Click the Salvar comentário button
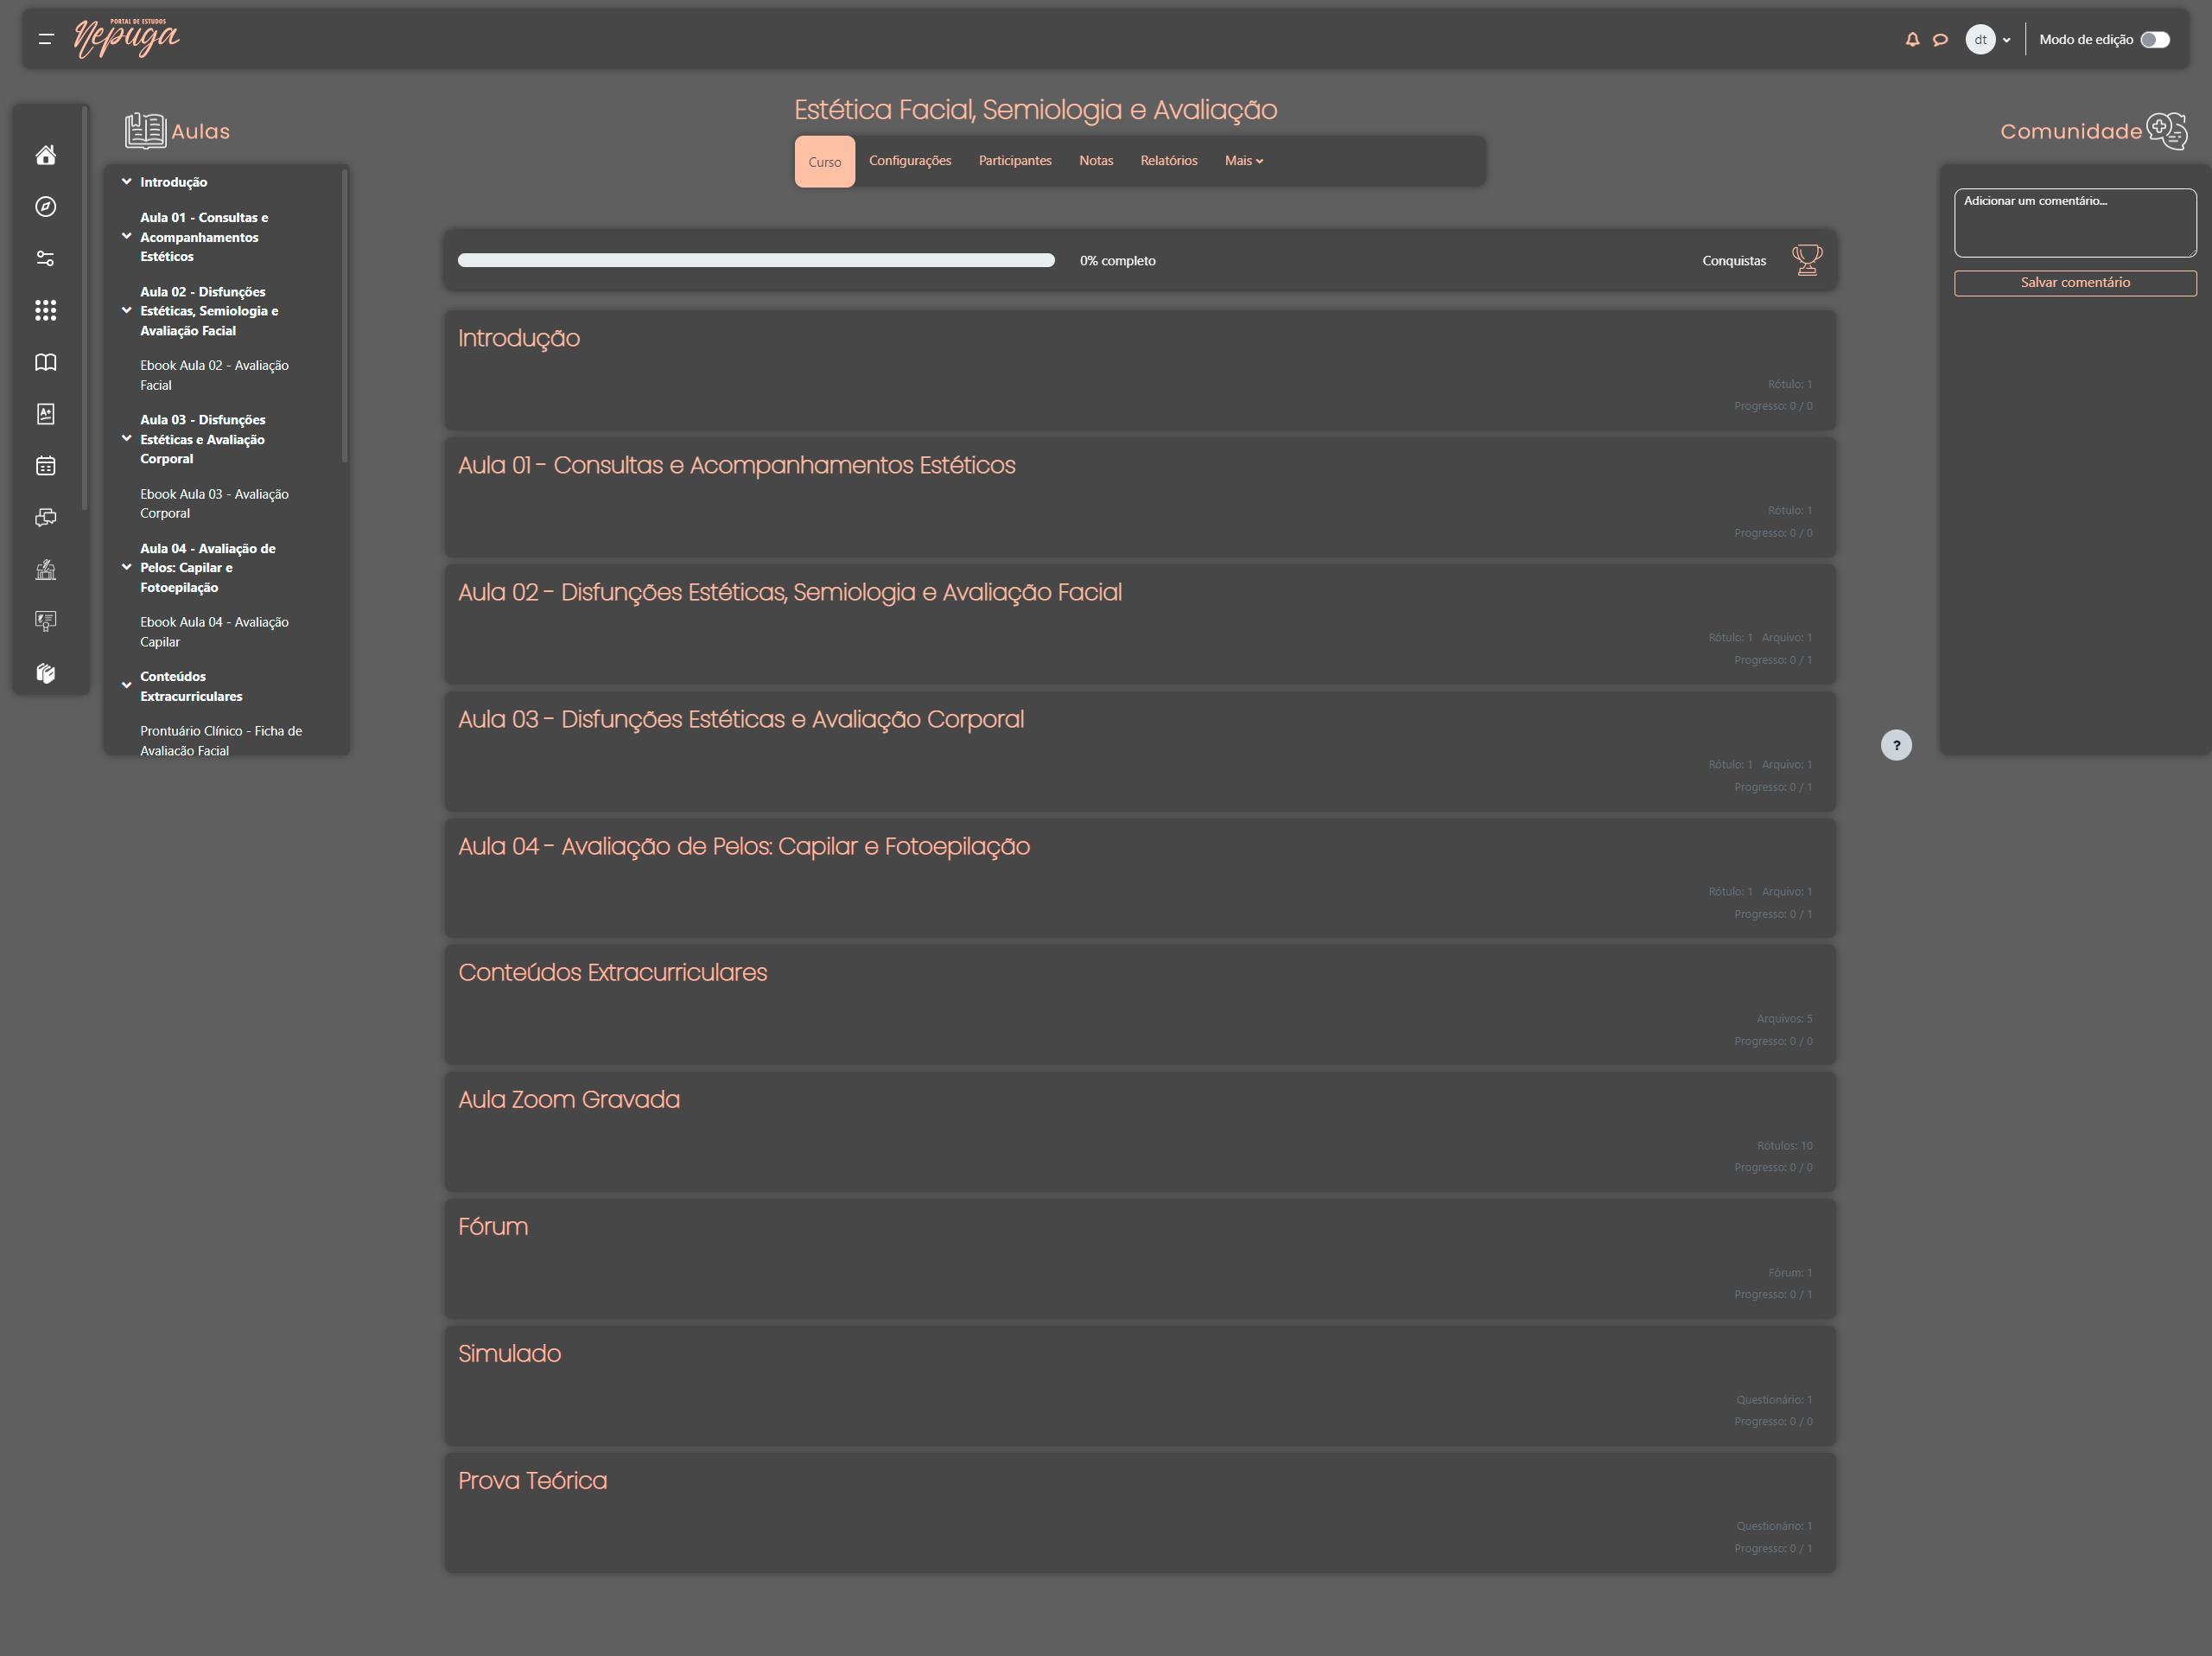The width and height of the screenshot is (2212, 1656). point(2075,283)
